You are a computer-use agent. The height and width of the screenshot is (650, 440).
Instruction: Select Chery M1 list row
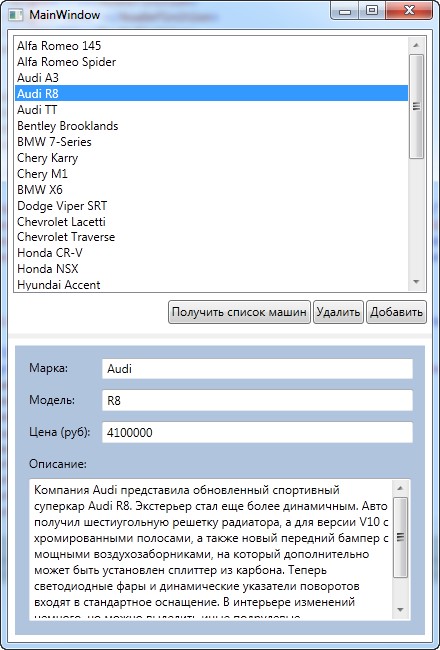coord(211,173)
